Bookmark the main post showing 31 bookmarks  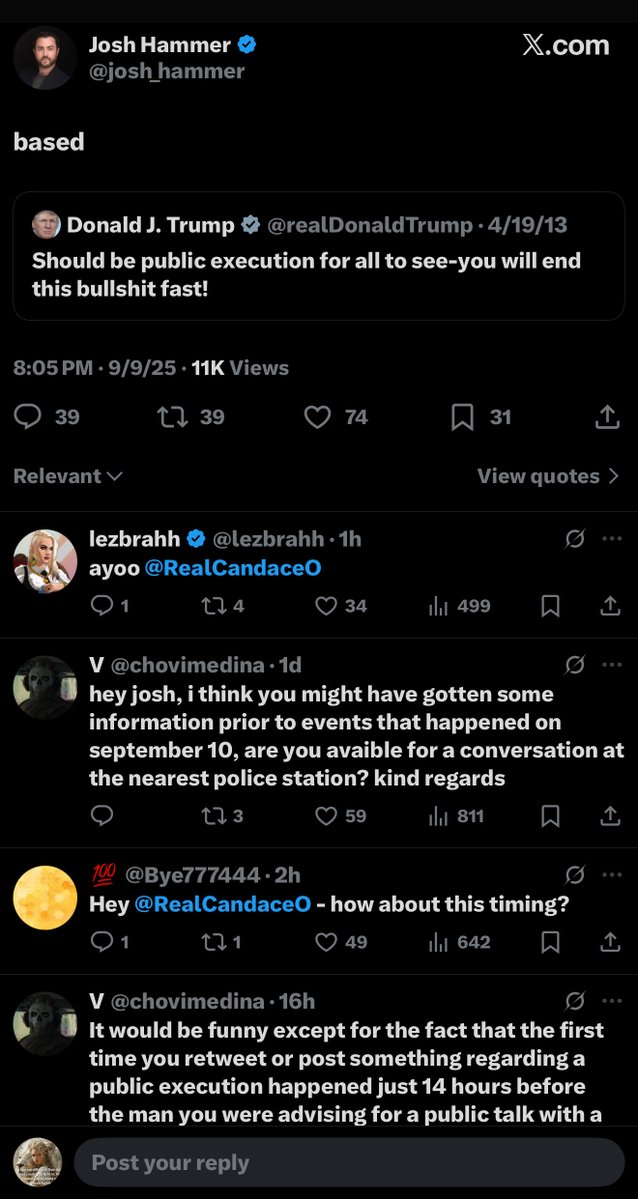click(x=462, y=416)
